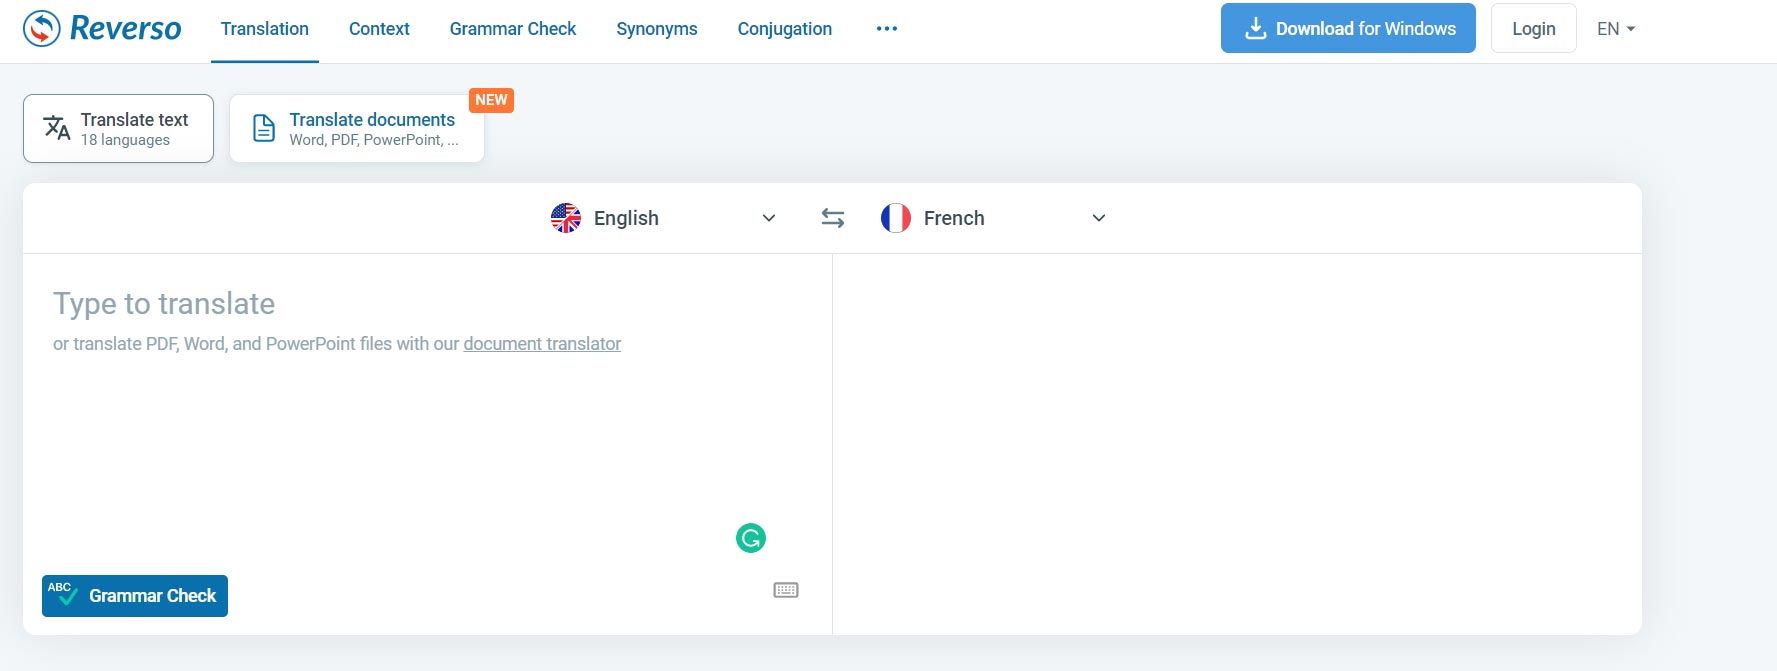Click the Download for Windows button

tap(1348, 28)
